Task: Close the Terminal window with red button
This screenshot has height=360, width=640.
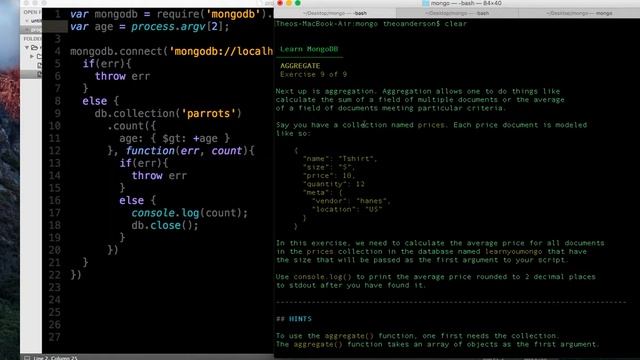Action: pos(280,3)
